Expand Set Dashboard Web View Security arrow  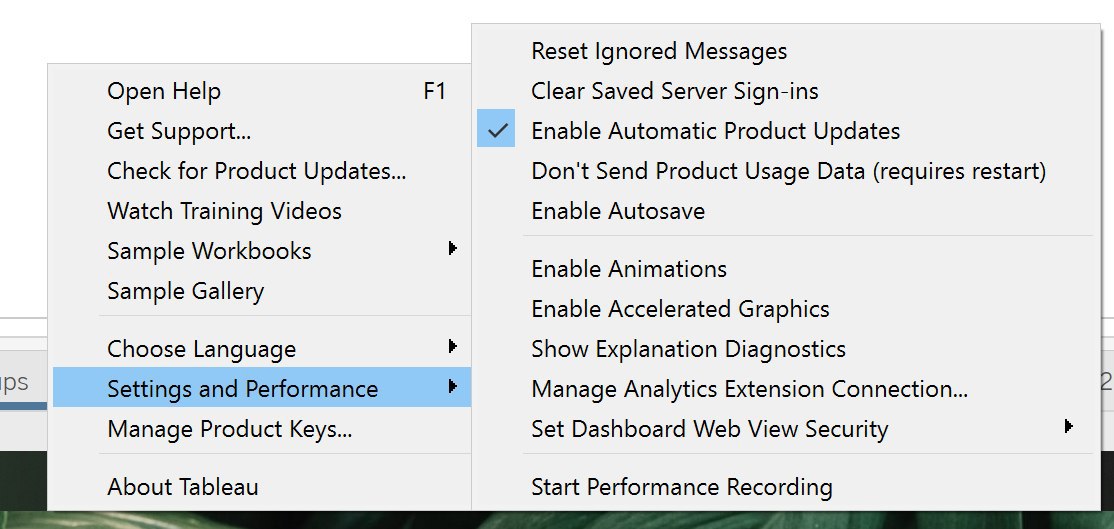click(x=1068, y=427)
